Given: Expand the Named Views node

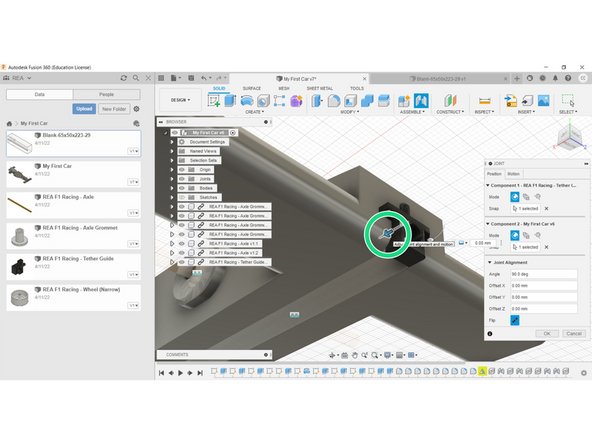Looking at the screenshot, I should click(172, 151).
